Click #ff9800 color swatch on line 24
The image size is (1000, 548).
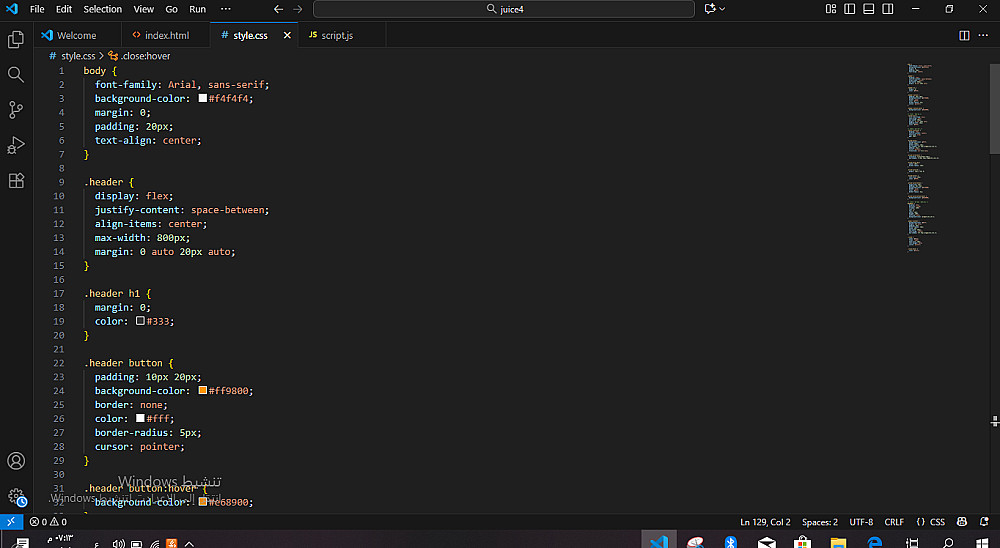click(x=203, y=390)
